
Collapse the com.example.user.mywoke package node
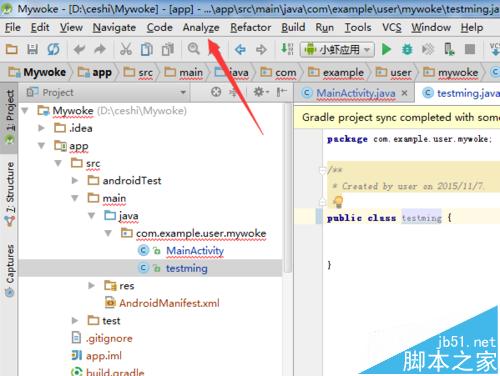[x=108, y=233]
